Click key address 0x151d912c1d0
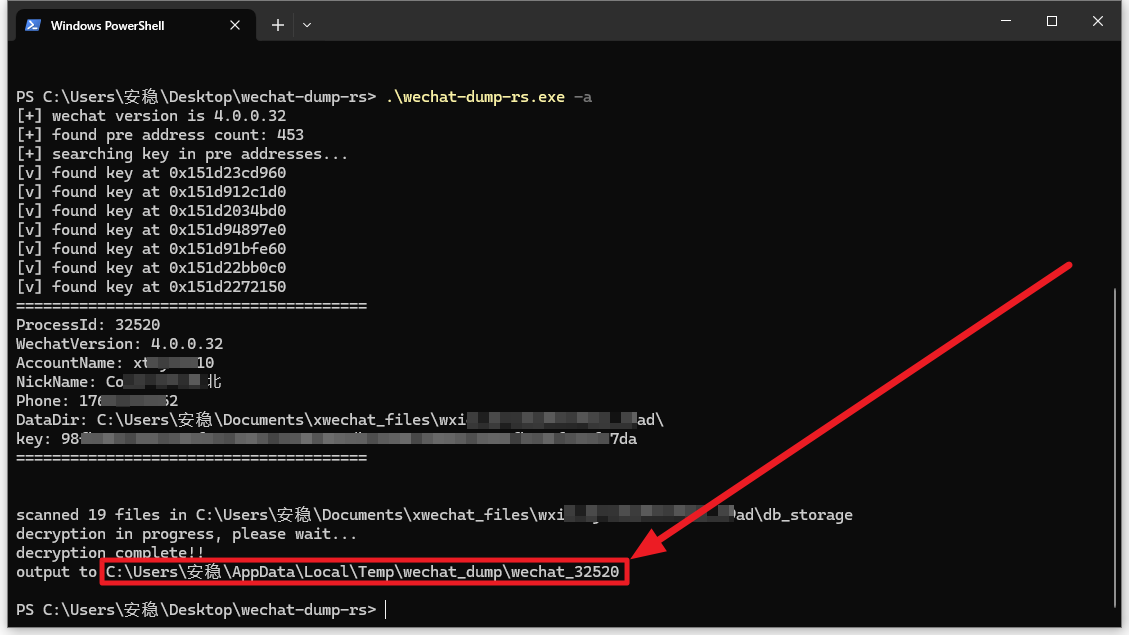The width and height of the screenshot is (1129, 635). [228, 192]
